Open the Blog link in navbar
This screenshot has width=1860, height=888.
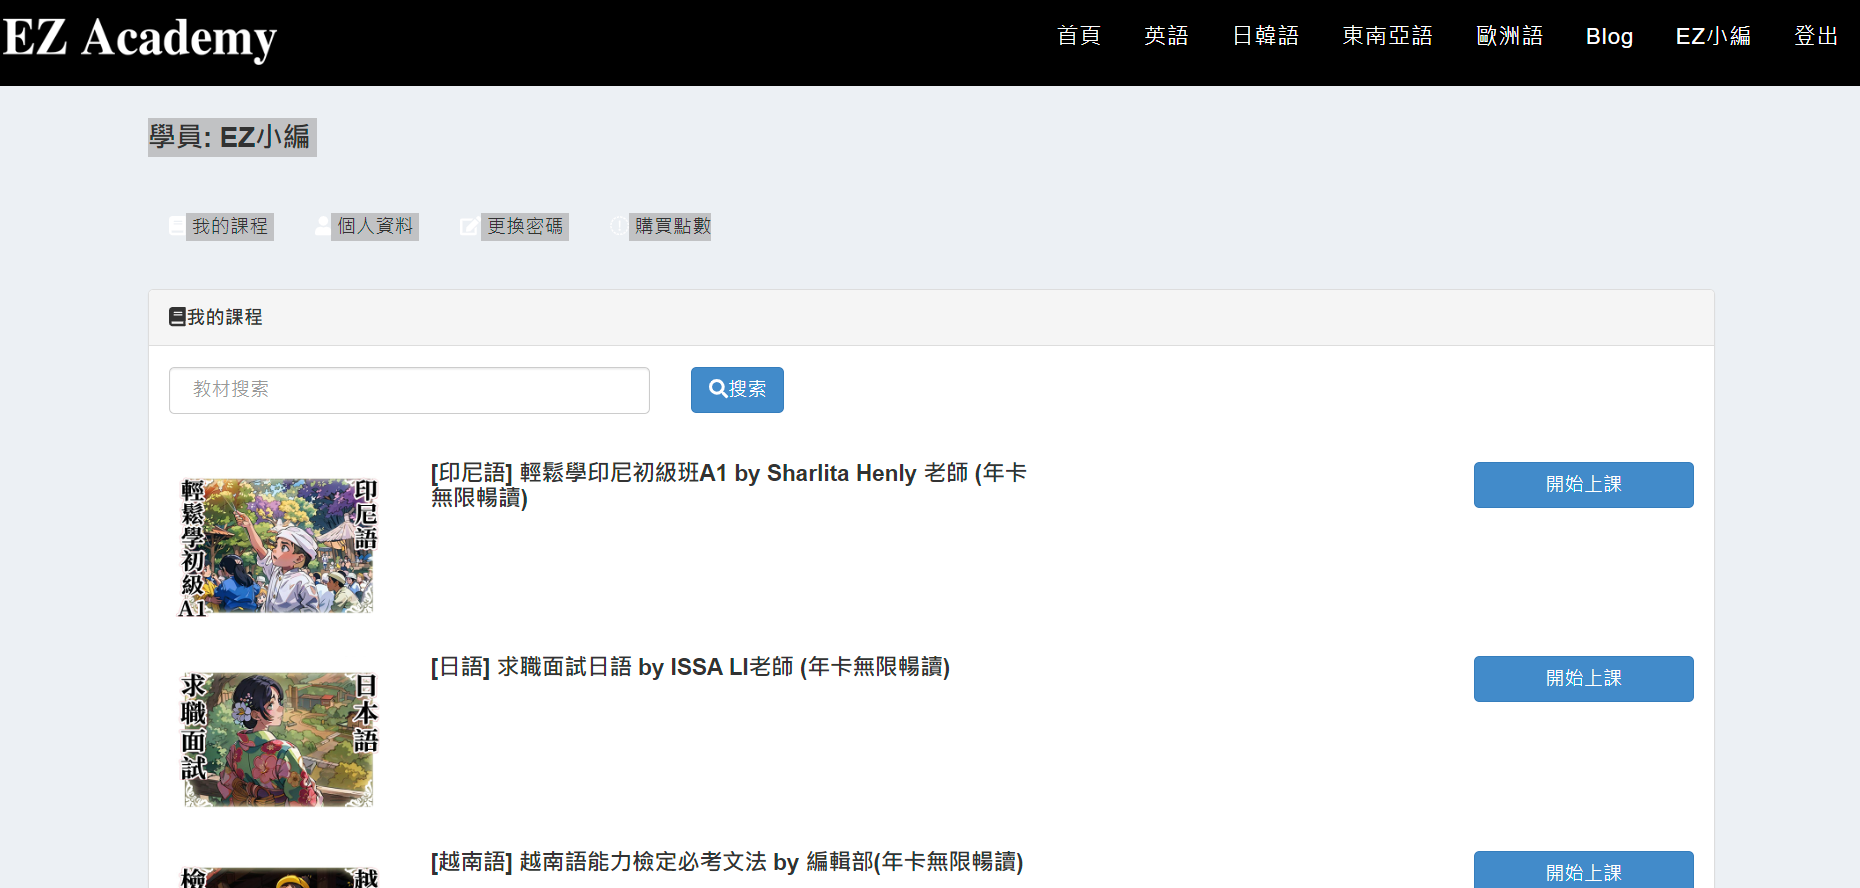tap(1609, 36)
